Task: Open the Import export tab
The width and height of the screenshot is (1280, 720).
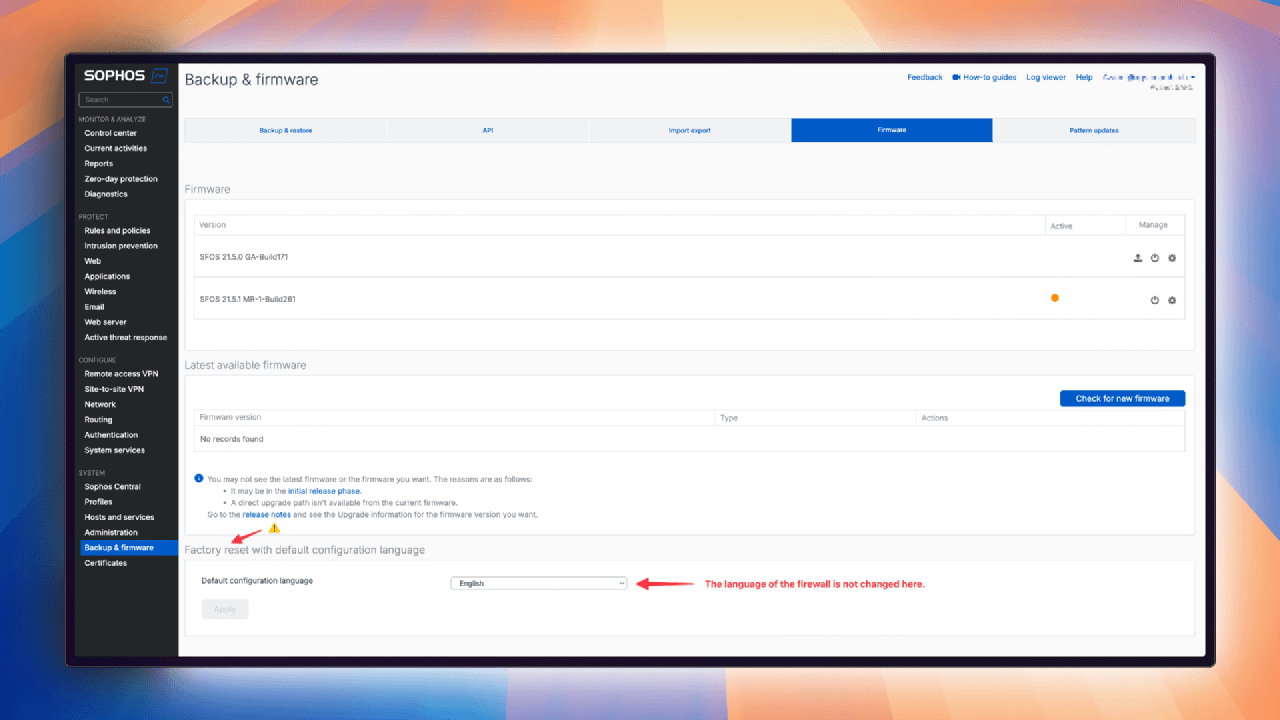Action: (x=690, y=130)
